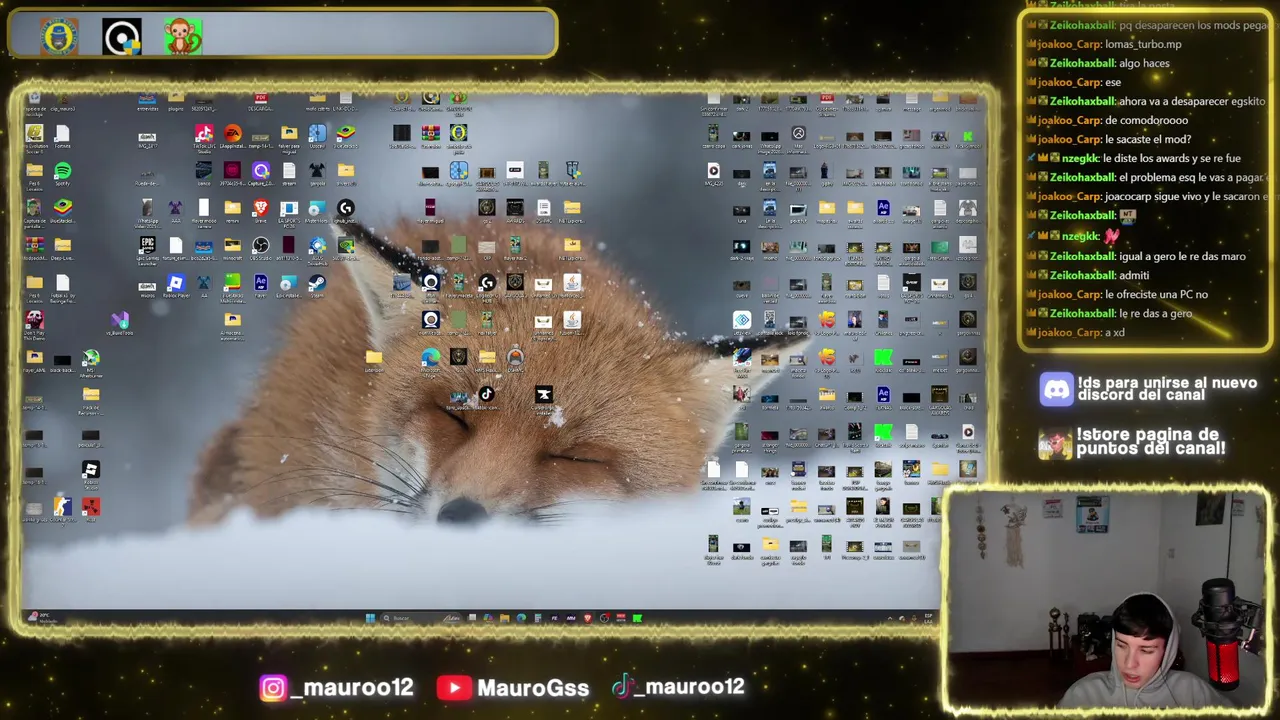Click the circular Q logo in top banner

122,37
